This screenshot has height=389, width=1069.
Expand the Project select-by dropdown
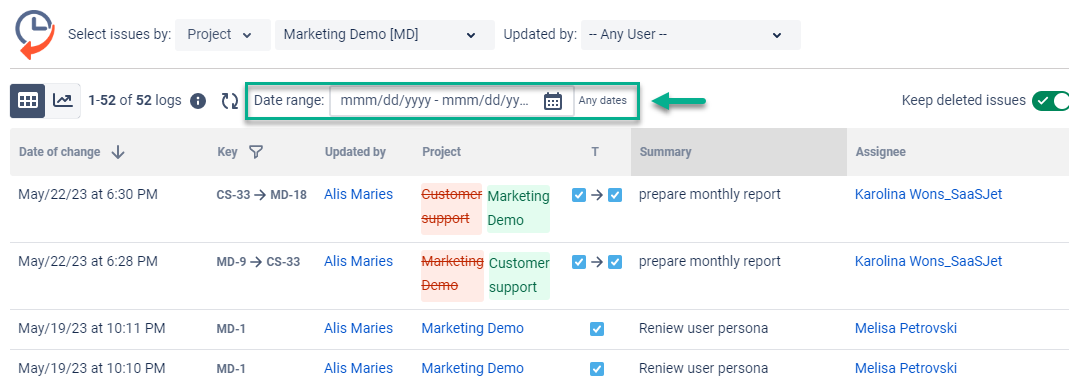pyautogui.click(x=223, y=35)
